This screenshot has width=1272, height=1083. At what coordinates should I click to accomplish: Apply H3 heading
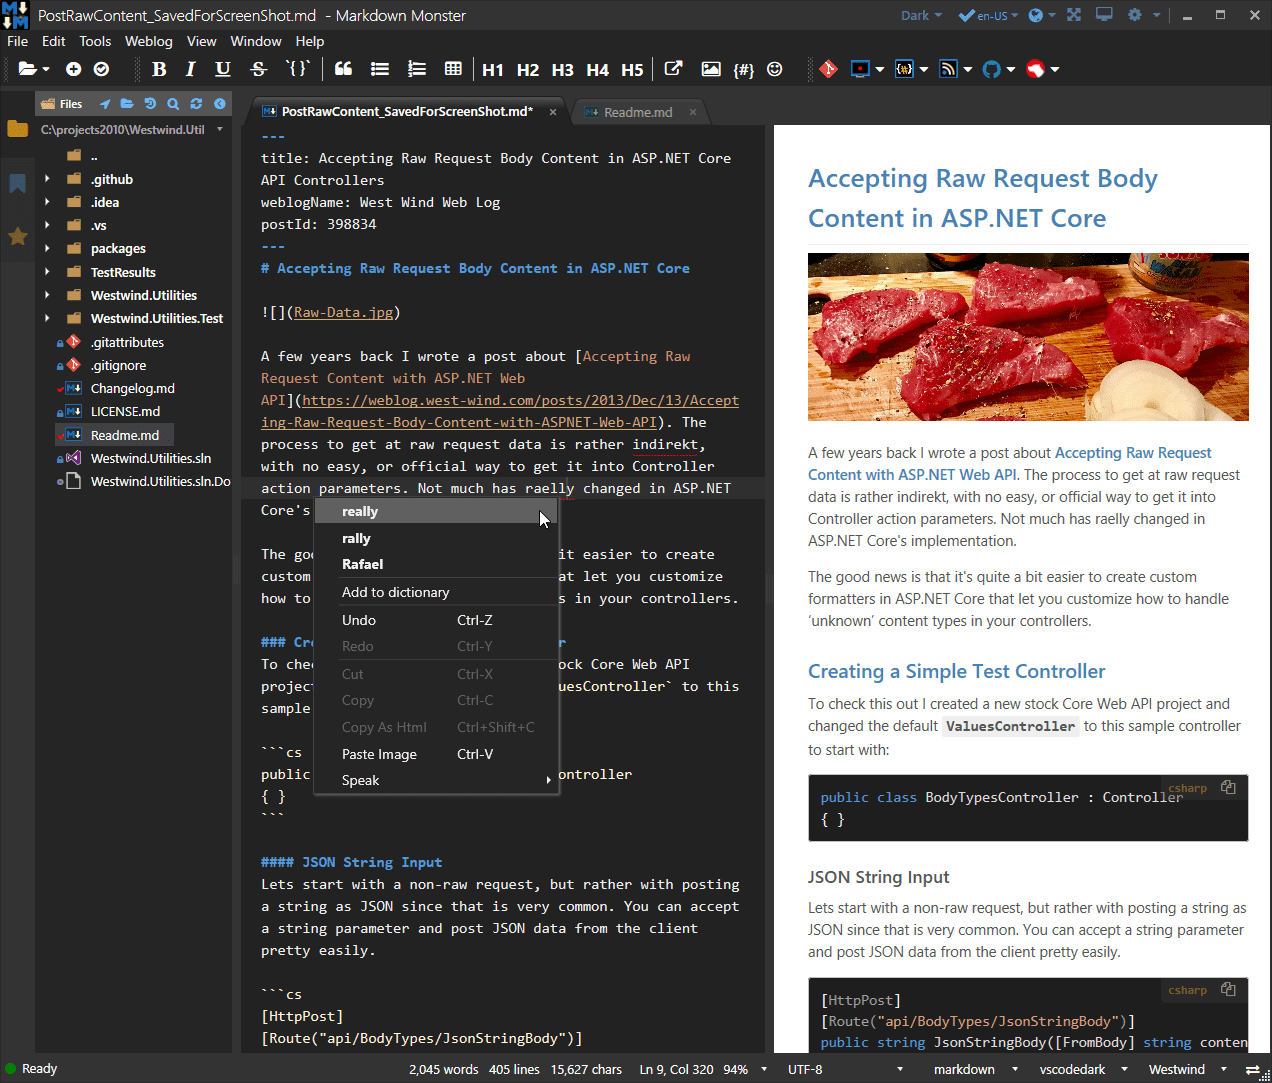click(563, 70)
